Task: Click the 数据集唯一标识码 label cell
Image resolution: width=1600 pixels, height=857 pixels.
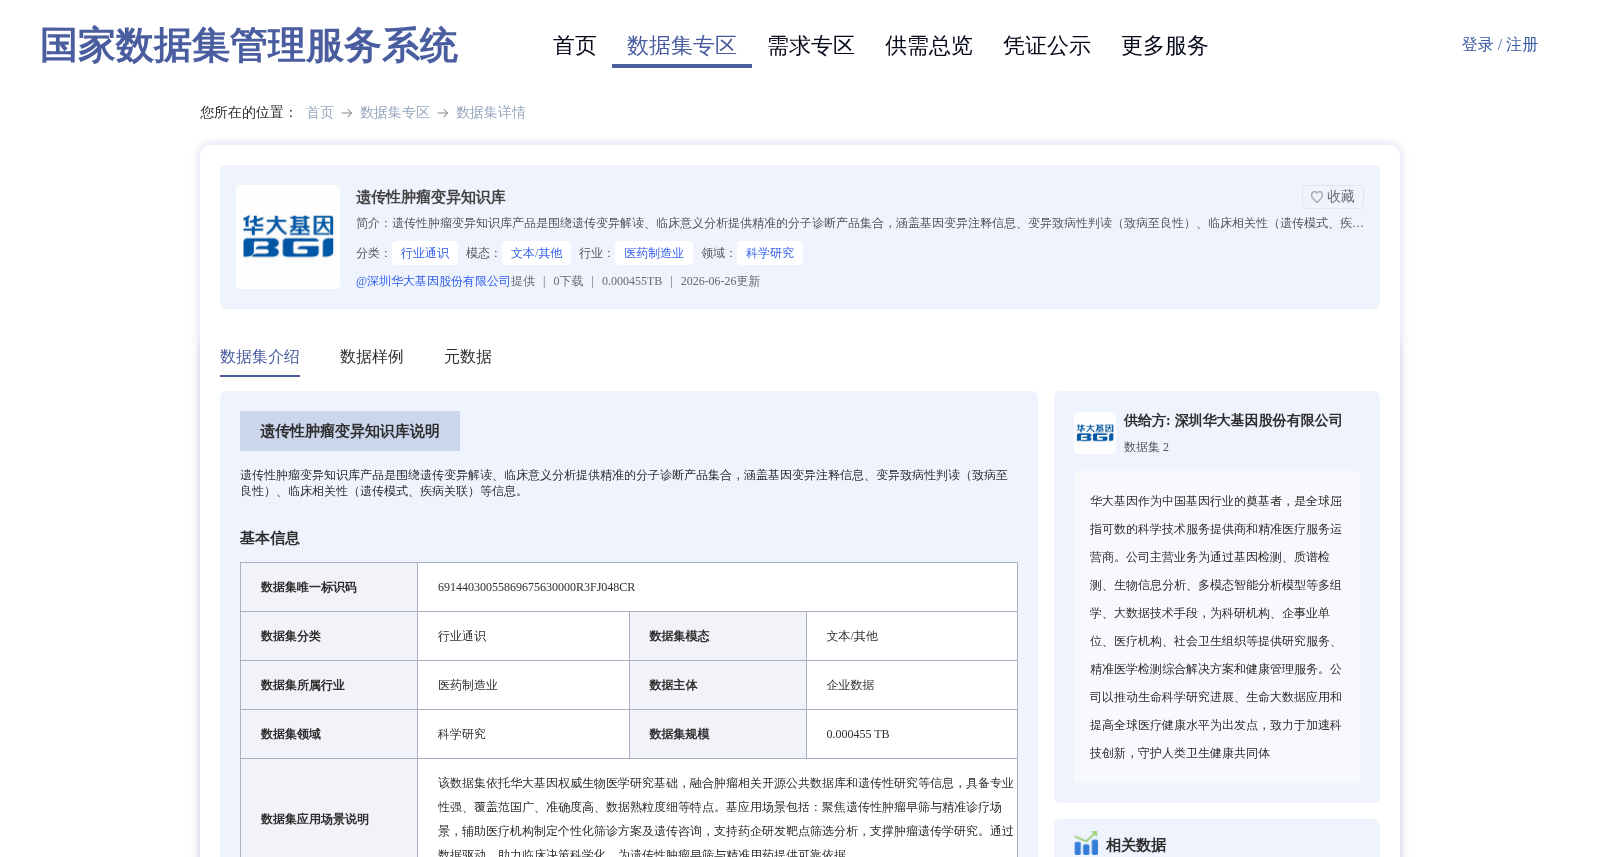Action: [x=329, y=587]
